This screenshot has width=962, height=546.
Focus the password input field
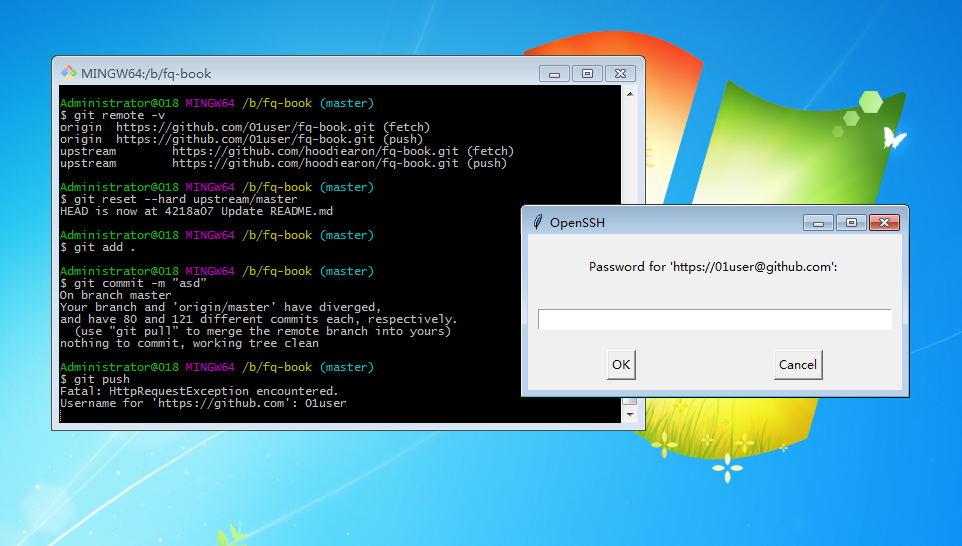(x=715, y=319)
